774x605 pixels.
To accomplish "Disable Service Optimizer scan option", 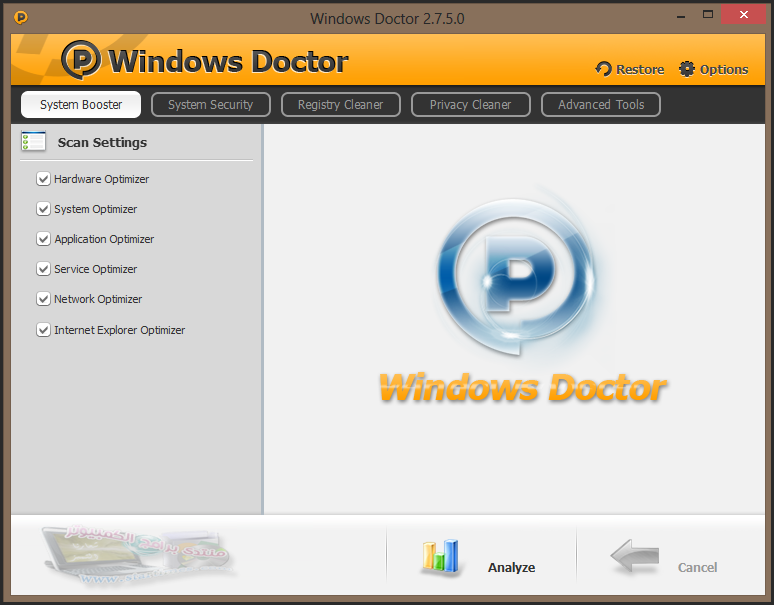I will (43, 269).
